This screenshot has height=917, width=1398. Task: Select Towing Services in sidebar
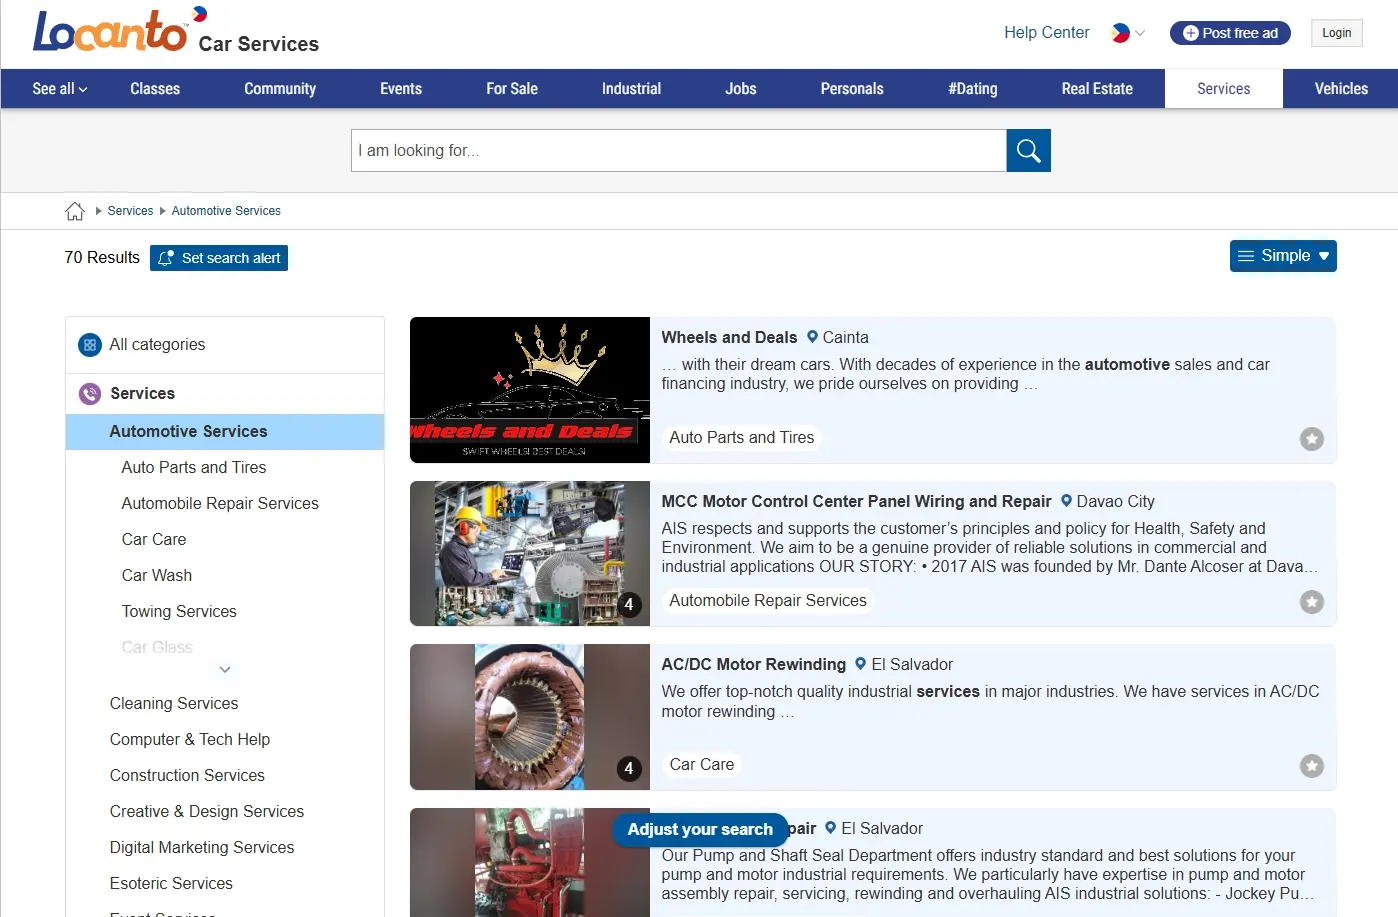(179, 611)
